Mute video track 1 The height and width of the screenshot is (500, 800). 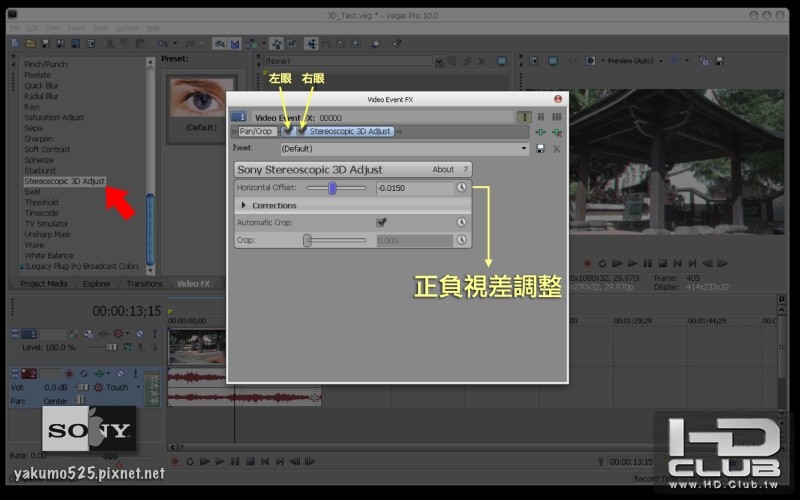point(140,334)
